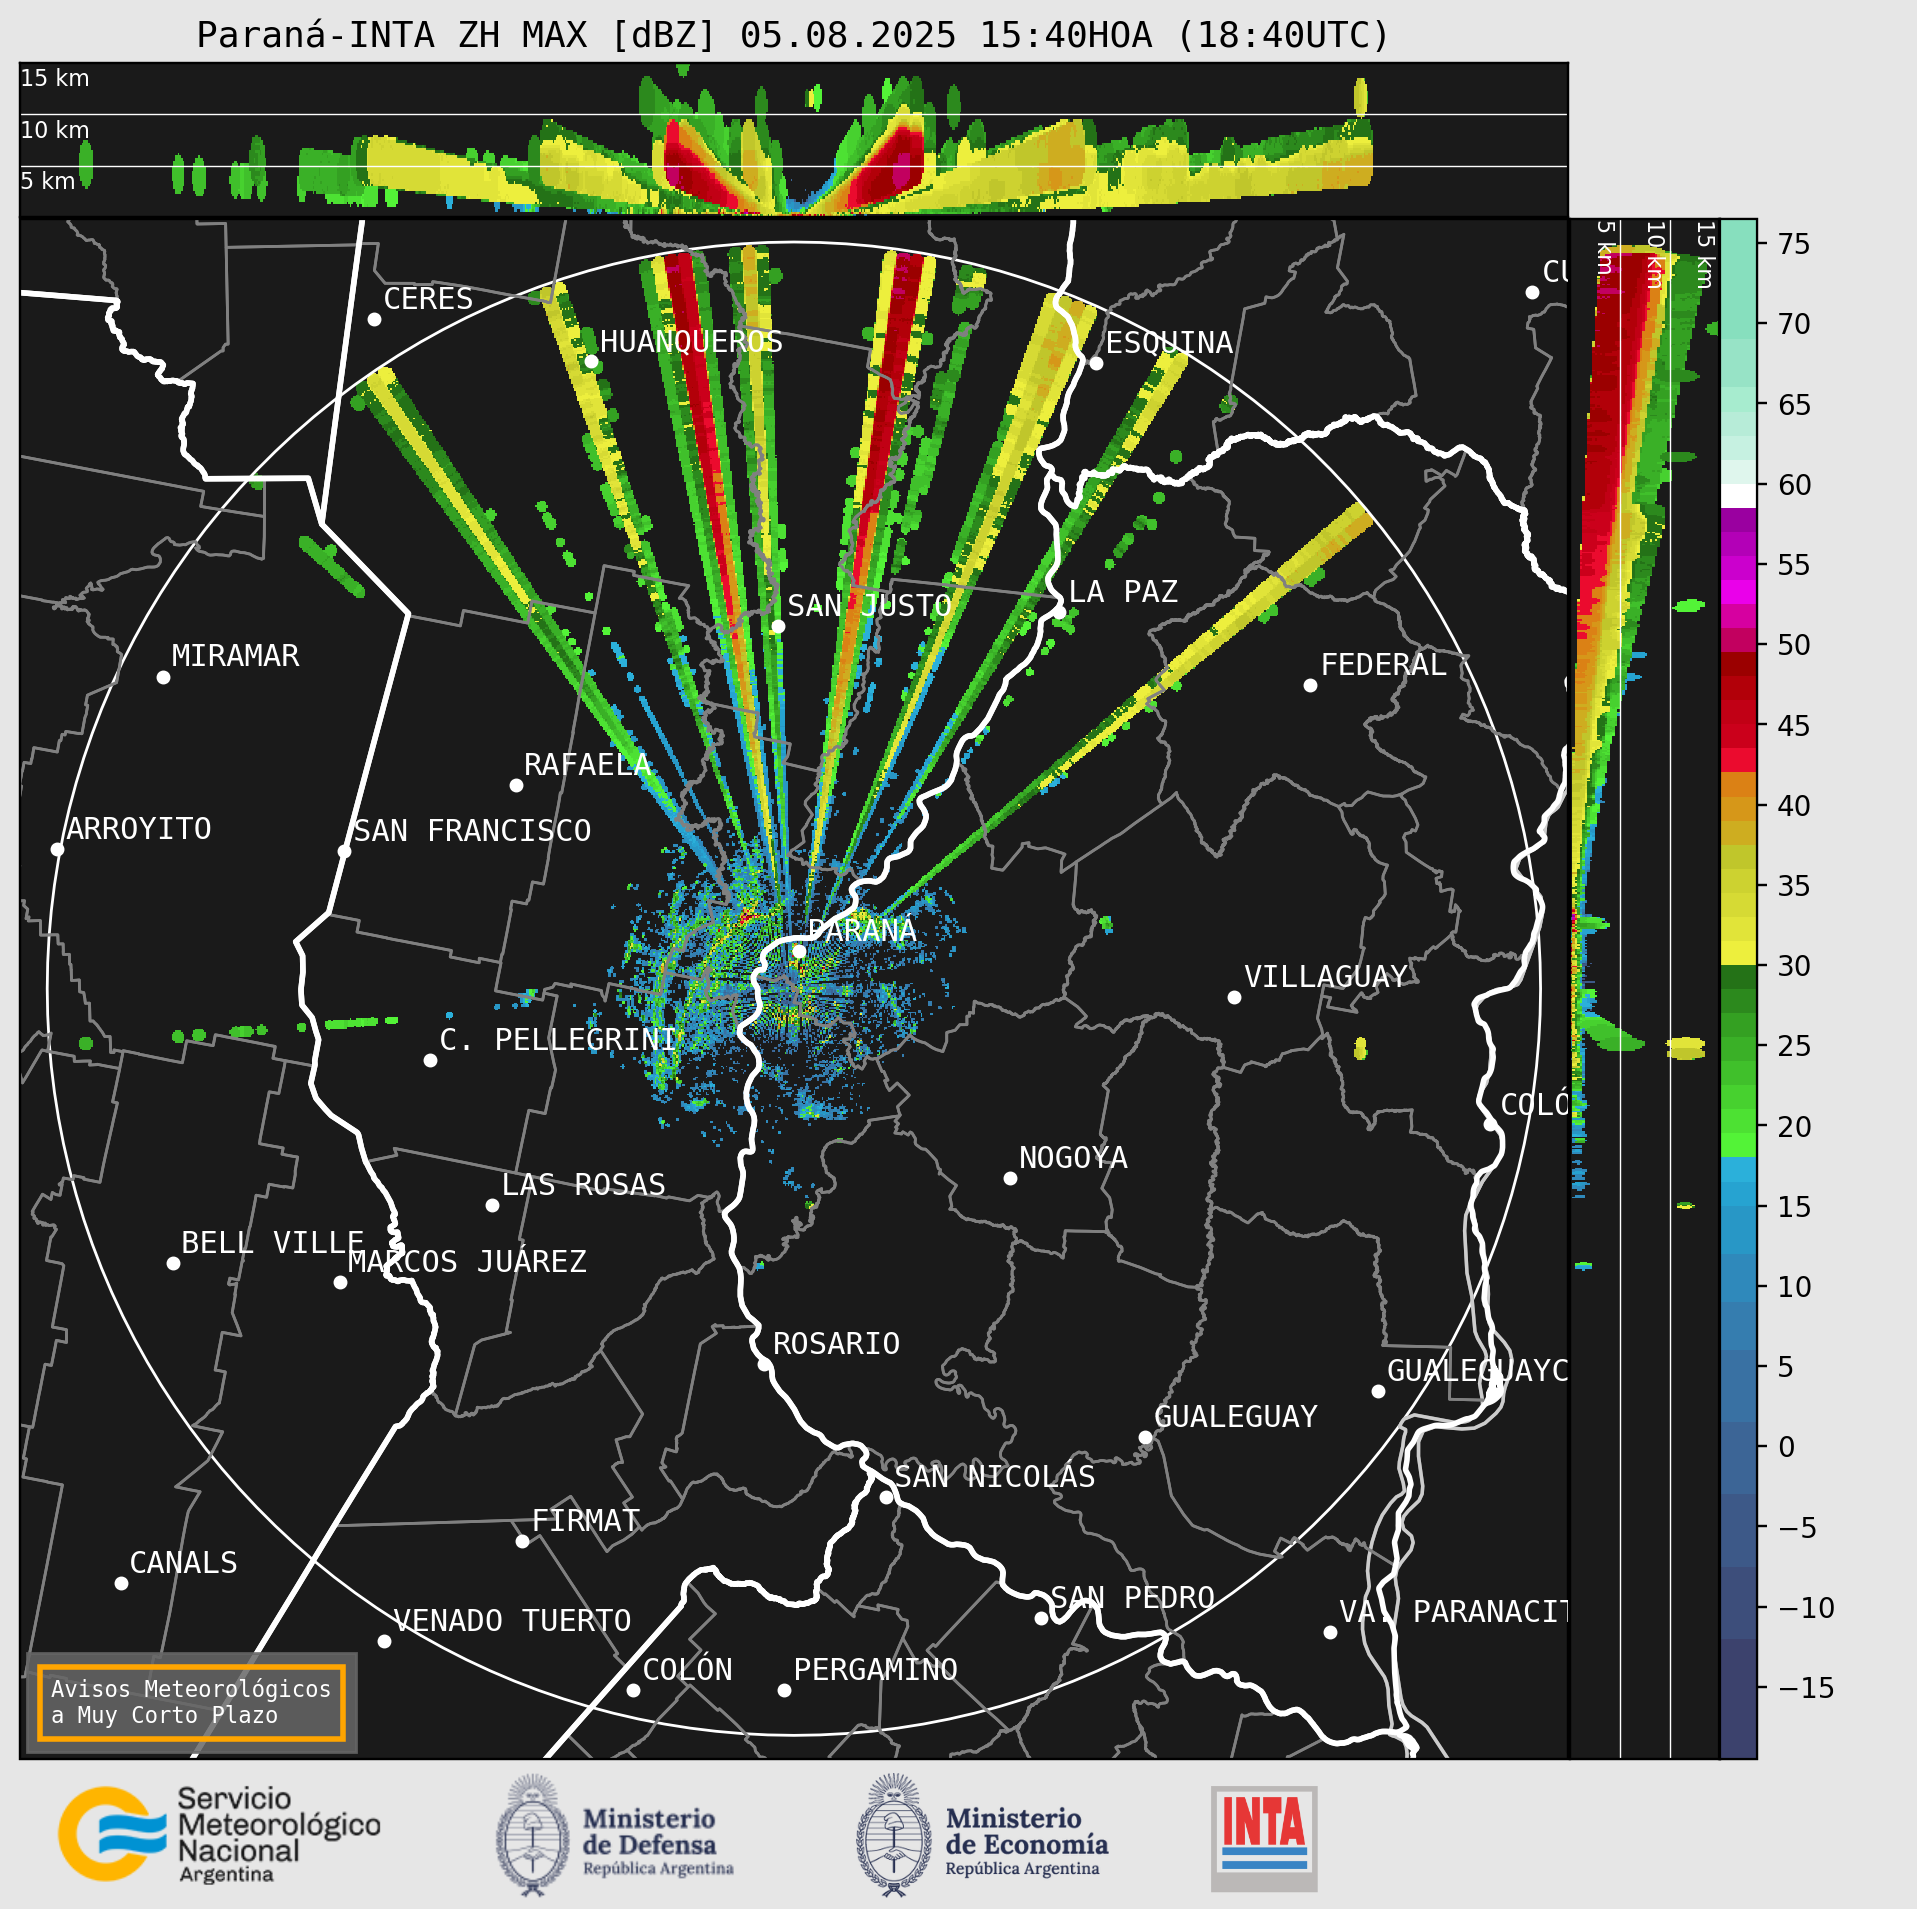1917x1909 pixels.
Task: Click the CERES city label
Action: [x=428, y=298]
